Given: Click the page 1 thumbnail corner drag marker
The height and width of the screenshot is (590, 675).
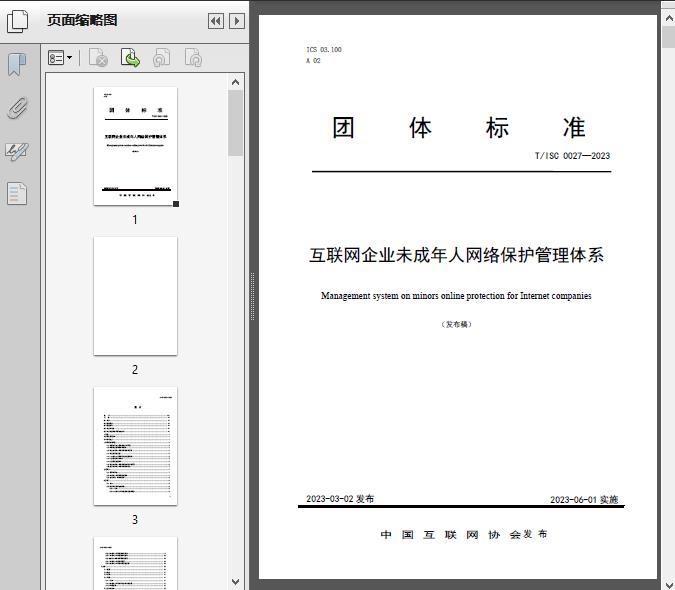Looking at the screenshot, I should (x=176, y=204).
